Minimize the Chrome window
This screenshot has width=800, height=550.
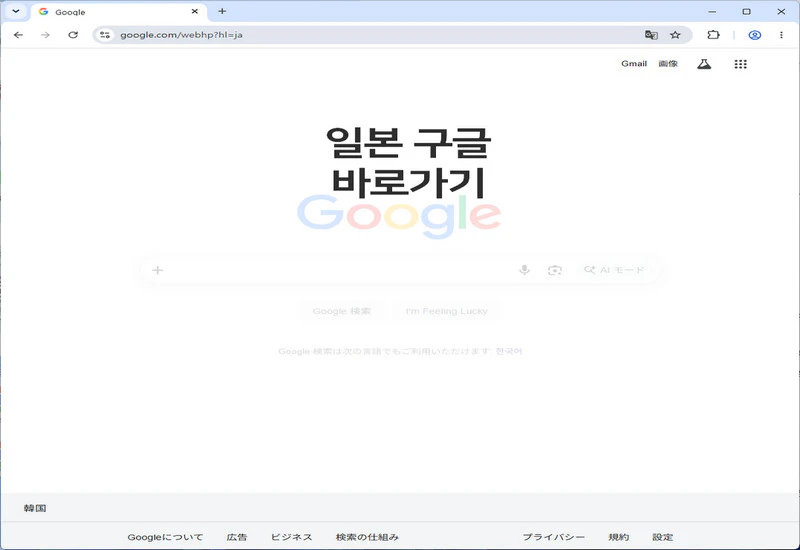pyautogui.click(x=712, y=11)
